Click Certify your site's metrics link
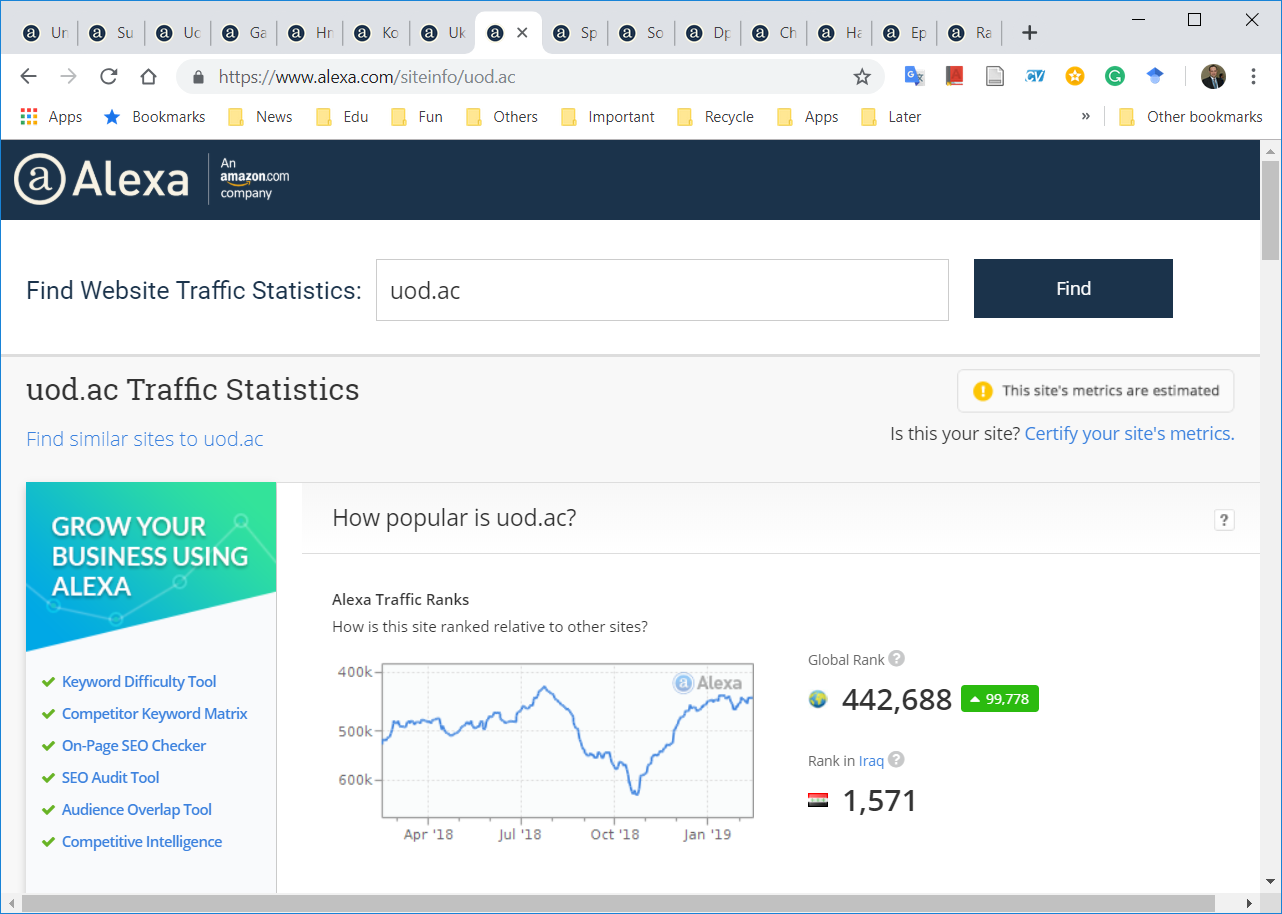The image size is (1282, 914). point(1129,434)
